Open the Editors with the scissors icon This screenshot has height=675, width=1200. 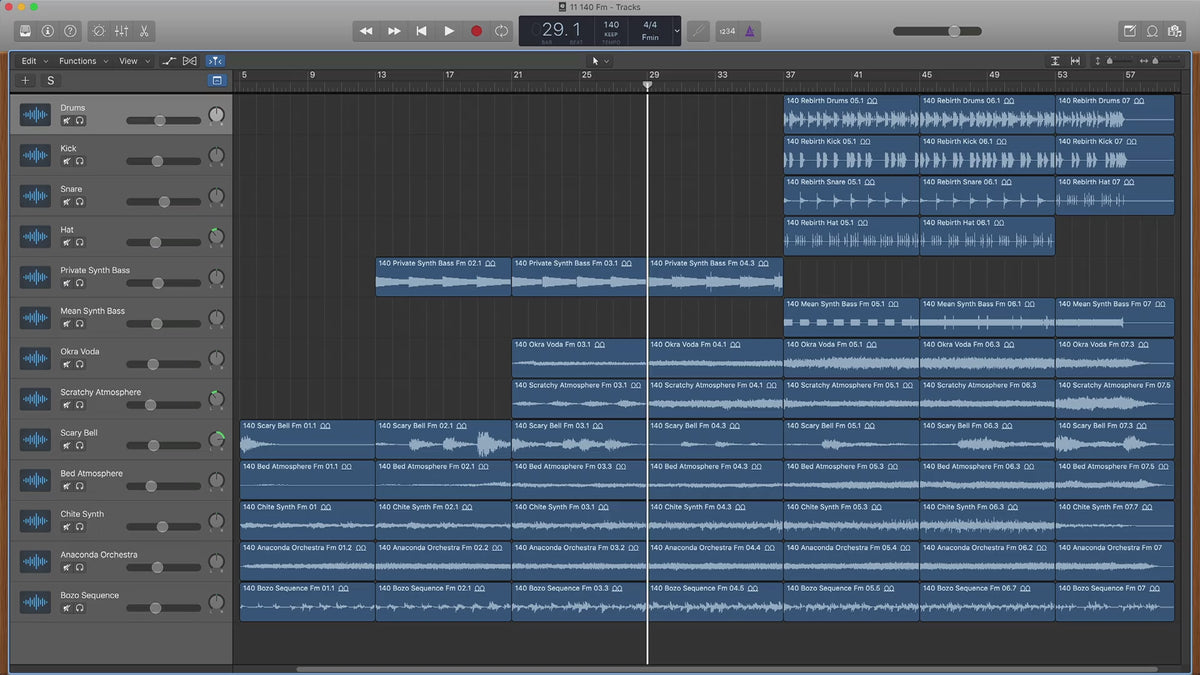(145, 31)
